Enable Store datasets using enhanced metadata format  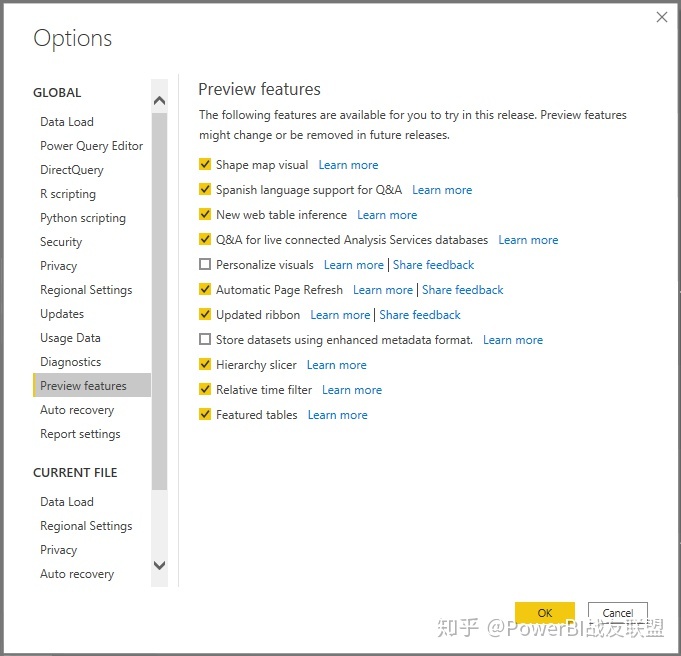pos(205,339)
